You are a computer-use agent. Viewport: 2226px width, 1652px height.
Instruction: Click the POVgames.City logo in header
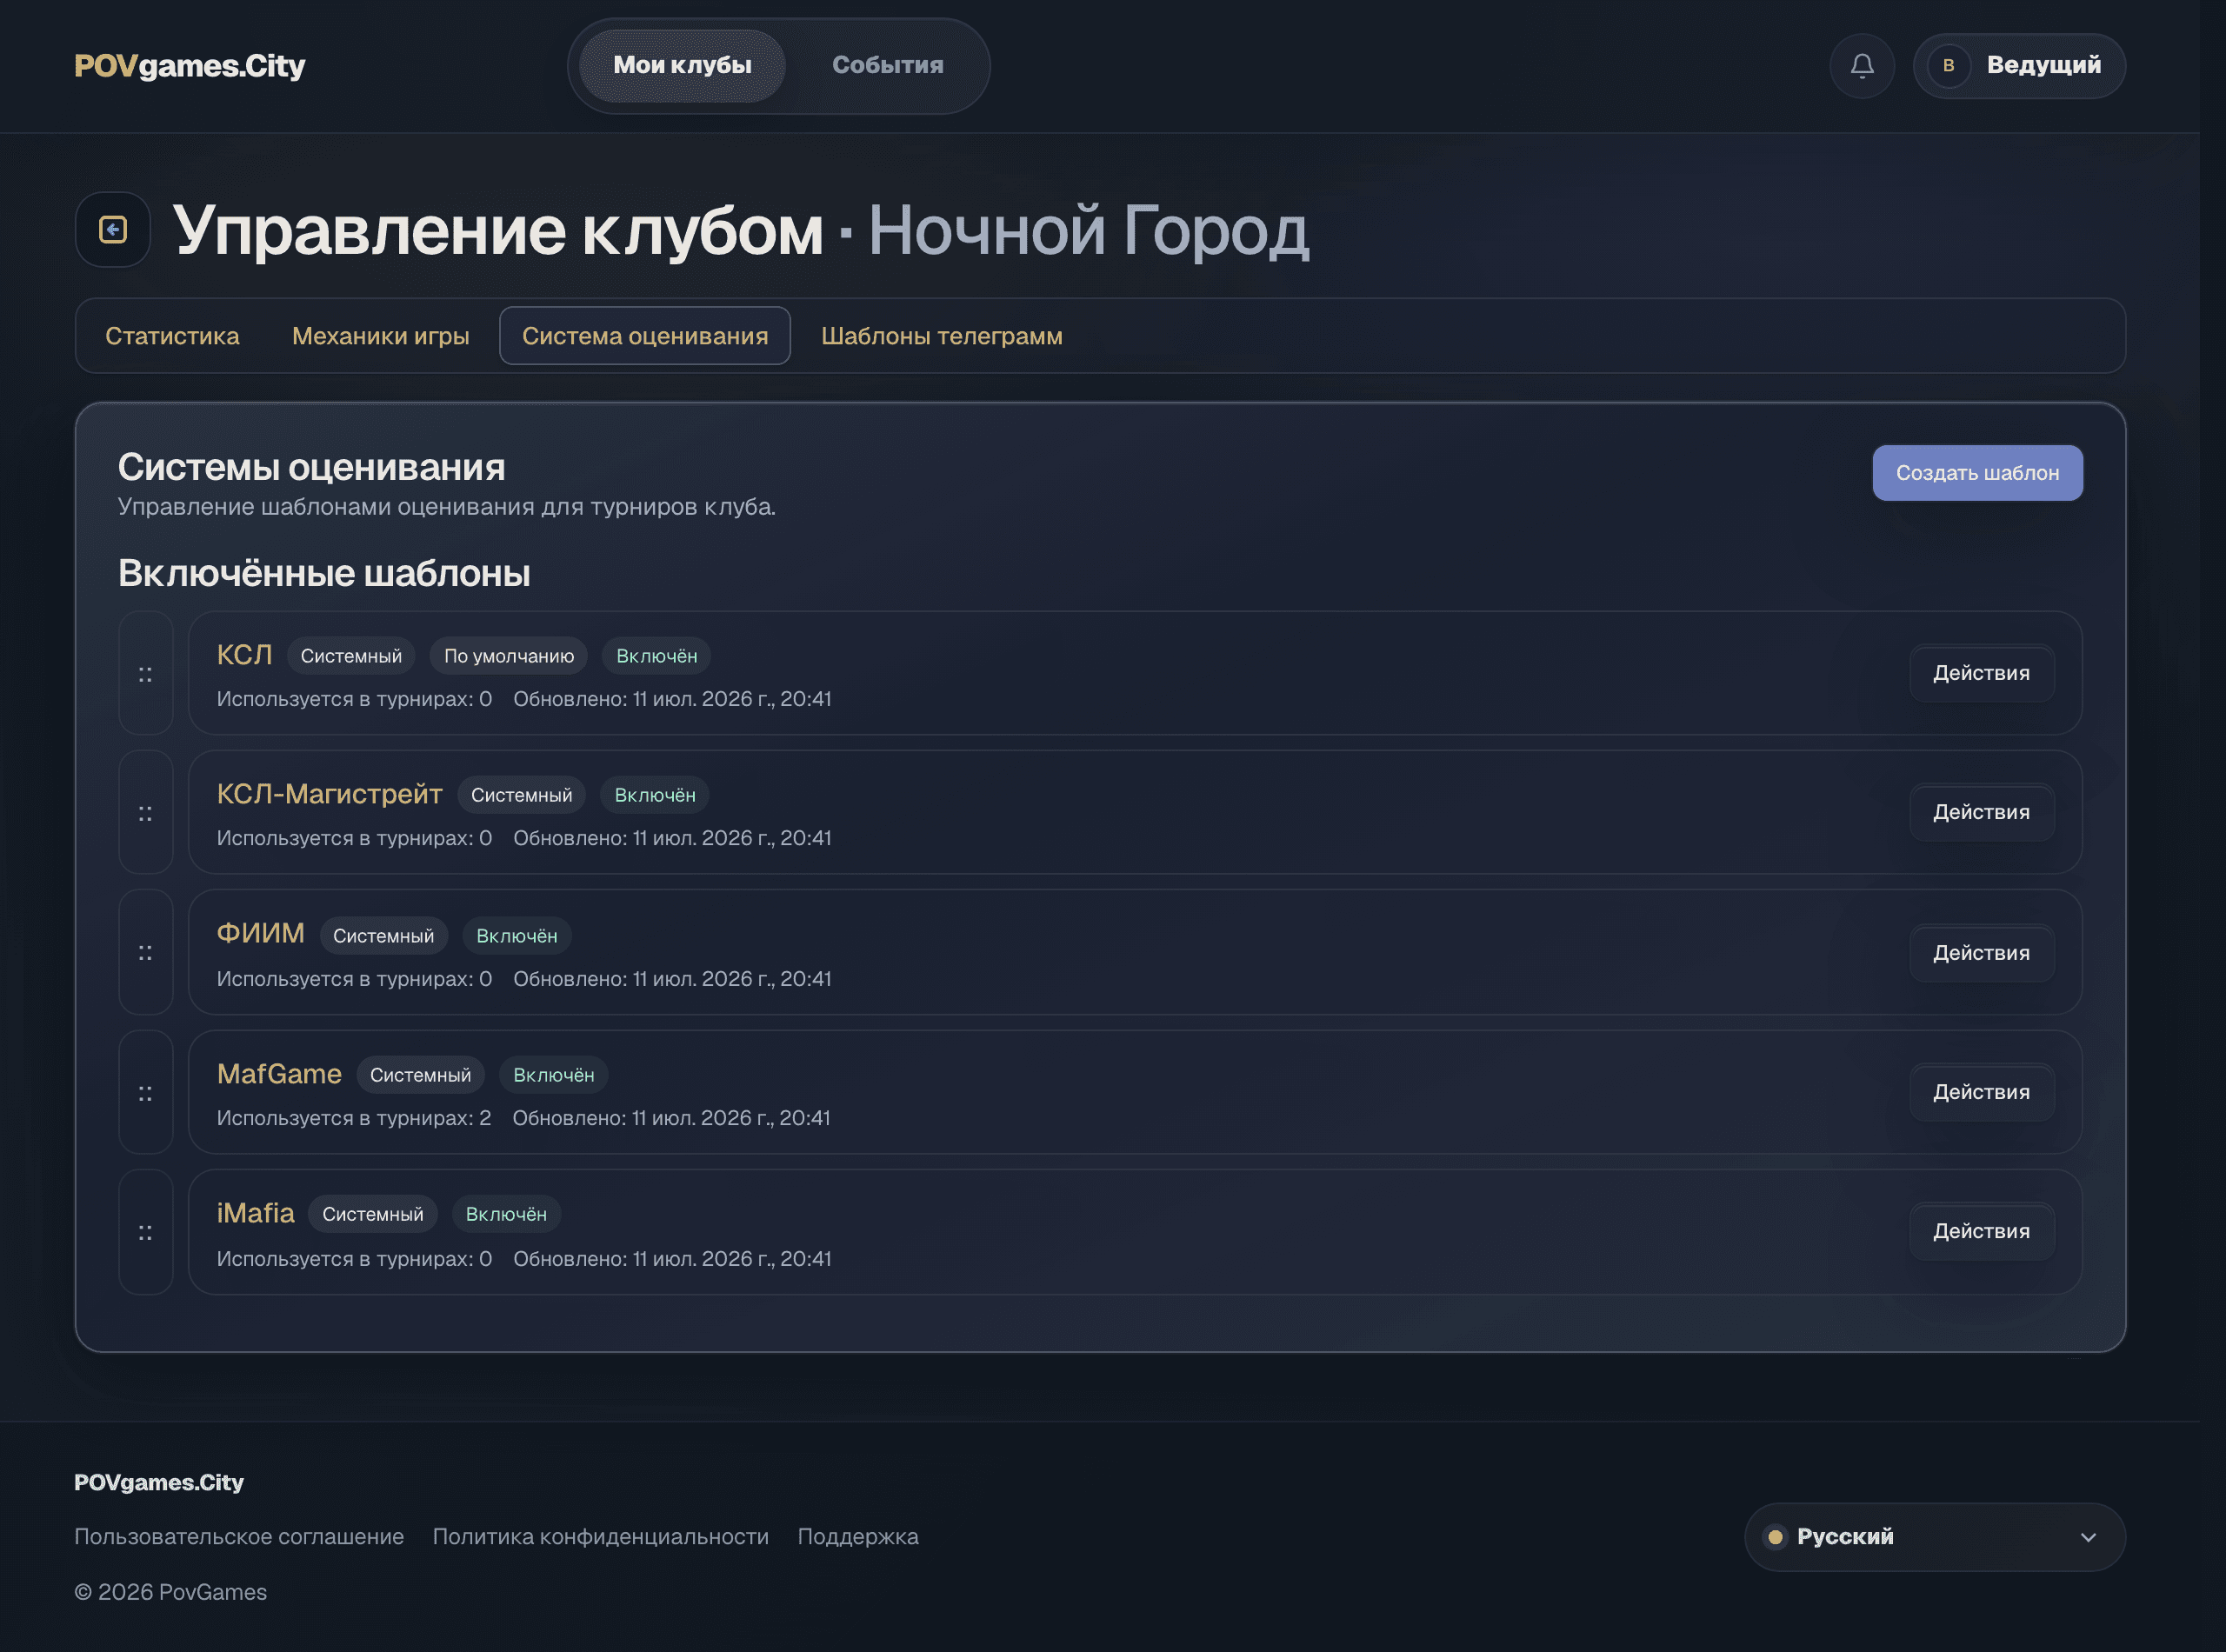click(x=190, y=66)
